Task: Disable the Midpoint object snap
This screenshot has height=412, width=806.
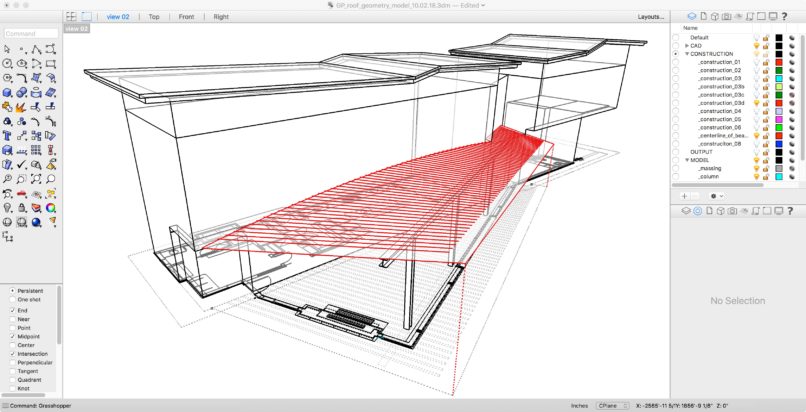Action: [x=12, y=337]
